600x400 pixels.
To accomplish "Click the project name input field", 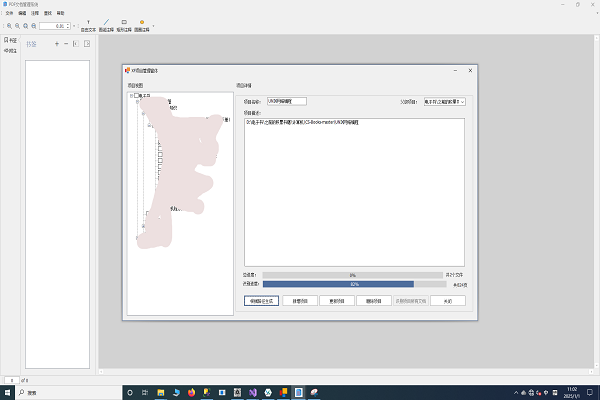I will [287, 101].
